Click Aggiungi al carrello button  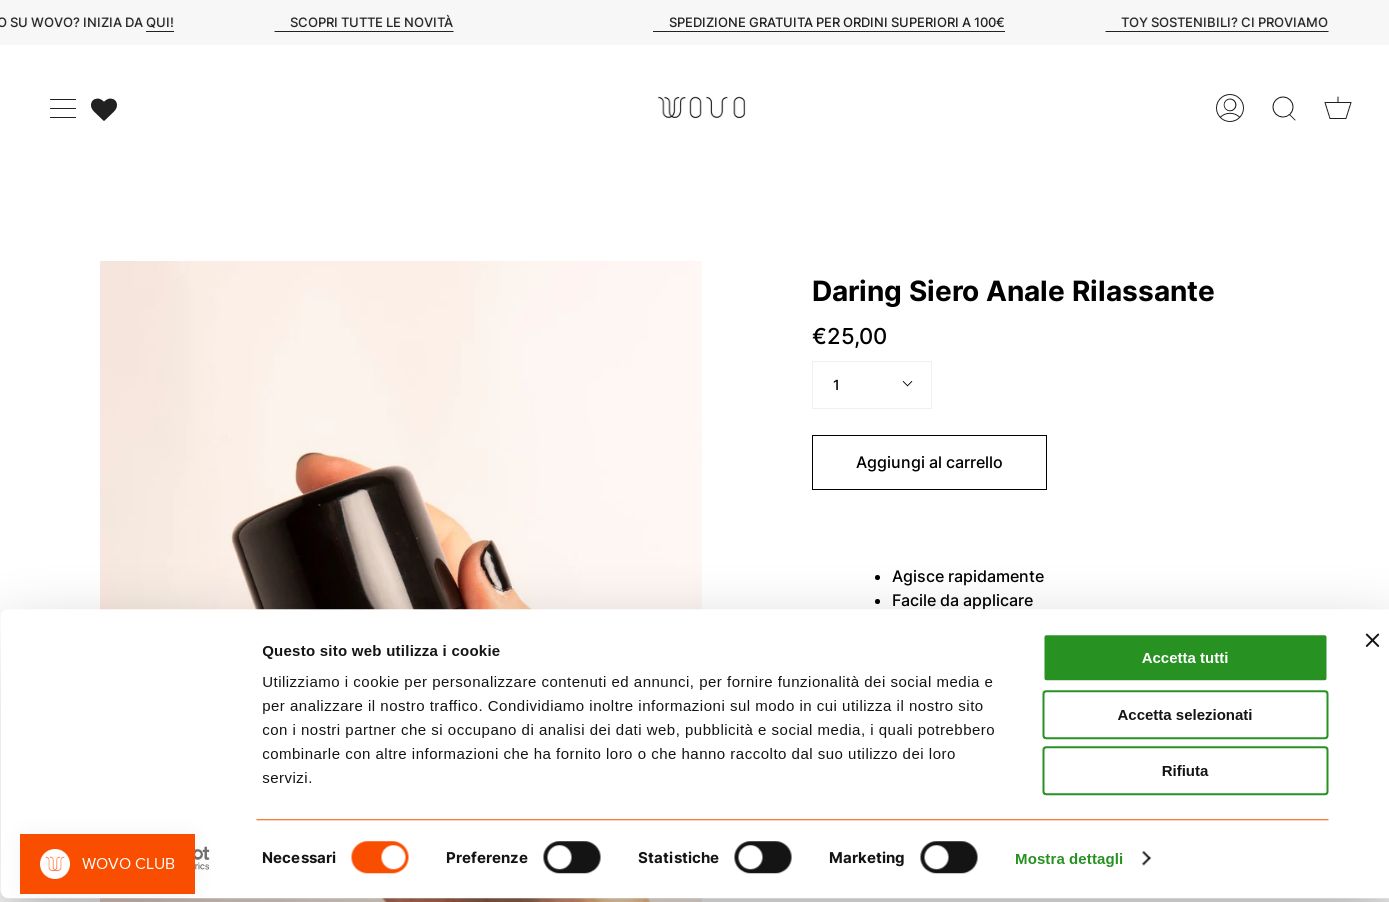[x=929, y=462]
